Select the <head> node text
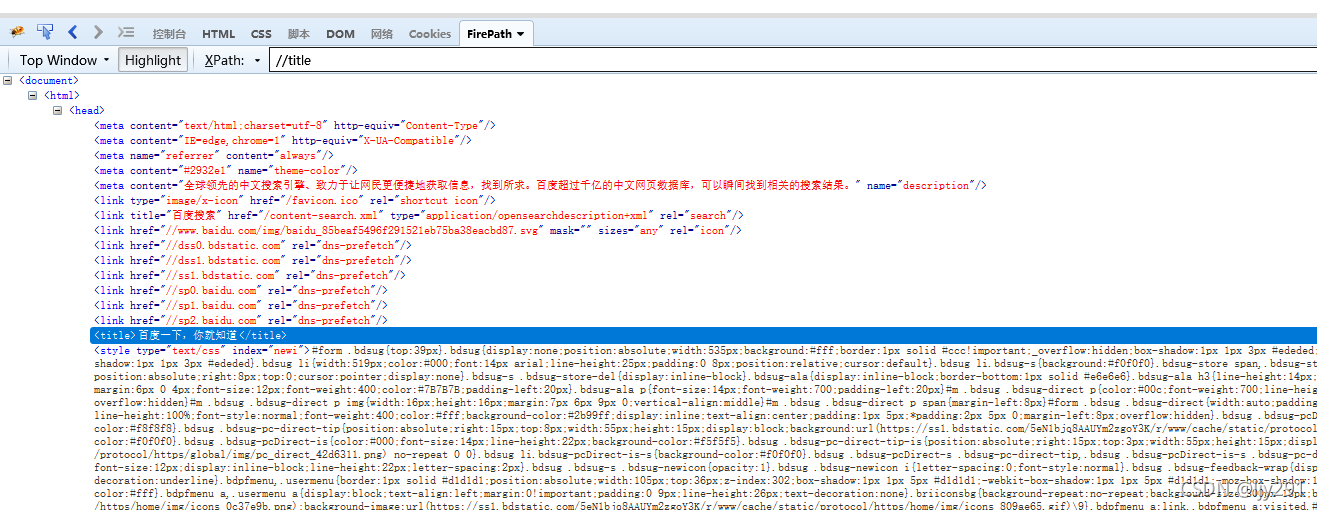Viewport: 1317px width, 510px height. (86, 110)
